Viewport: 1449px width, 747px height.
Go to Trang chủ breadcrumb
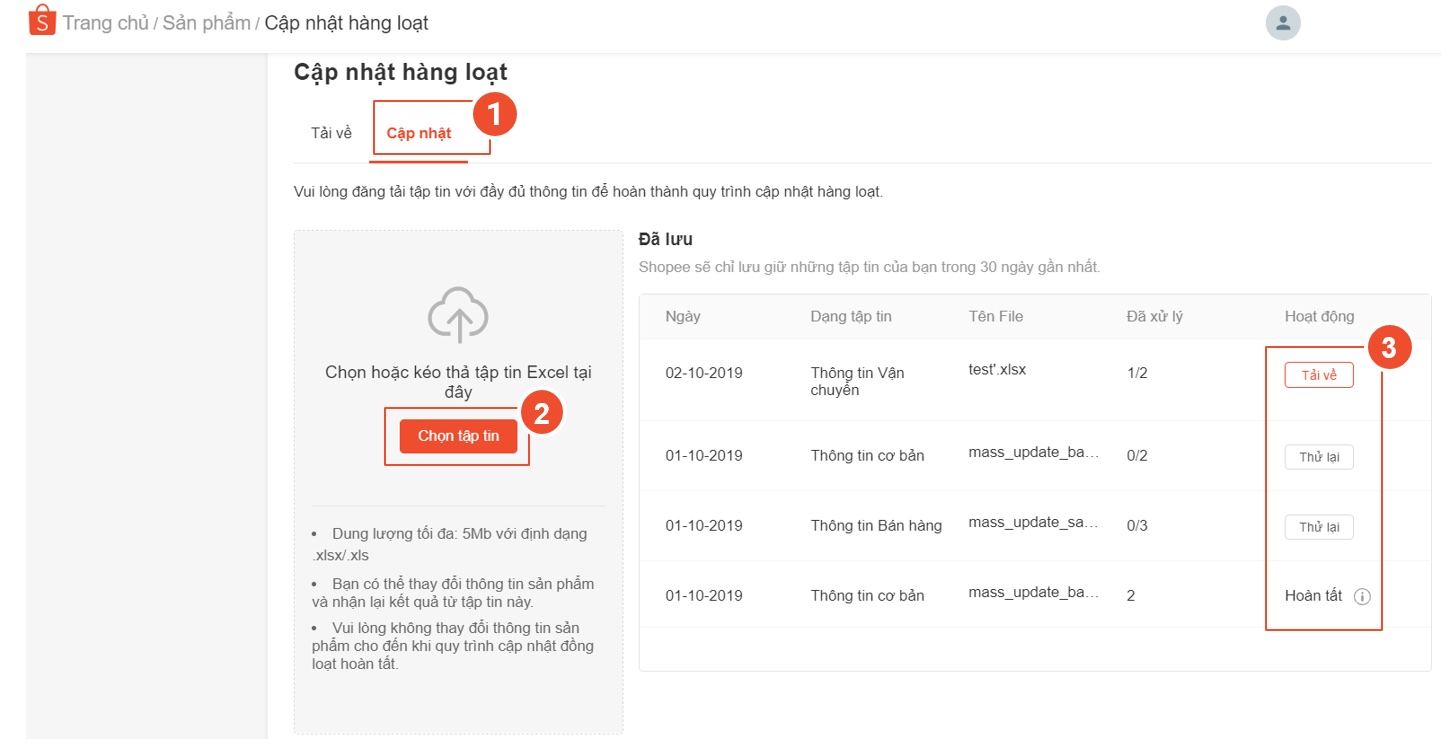(x=105, y=22)
